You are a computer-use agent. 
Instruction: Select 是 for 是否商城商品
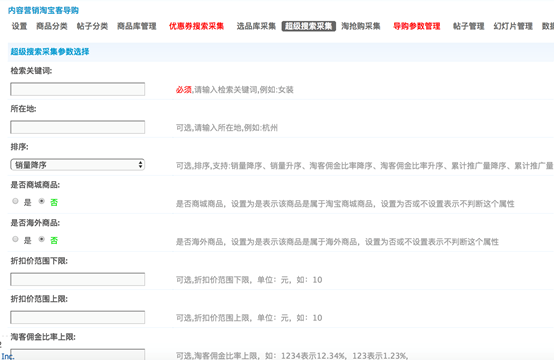pyautogui.click(x=15, y=201)
